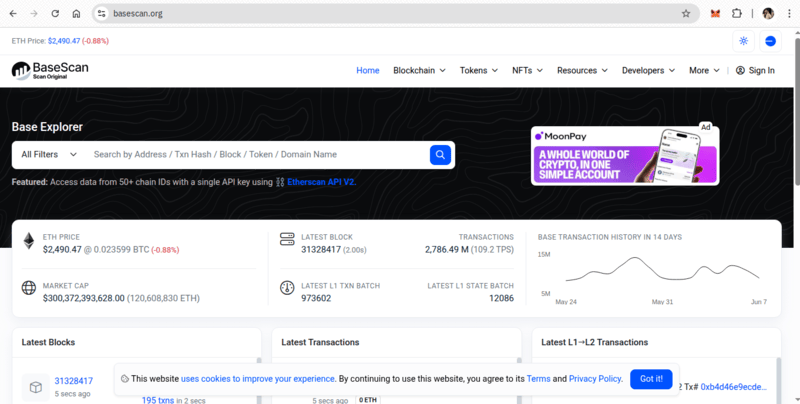Open the All Filters dropdown
This screenshot has height=404, width=800.
tap(49, 155)
